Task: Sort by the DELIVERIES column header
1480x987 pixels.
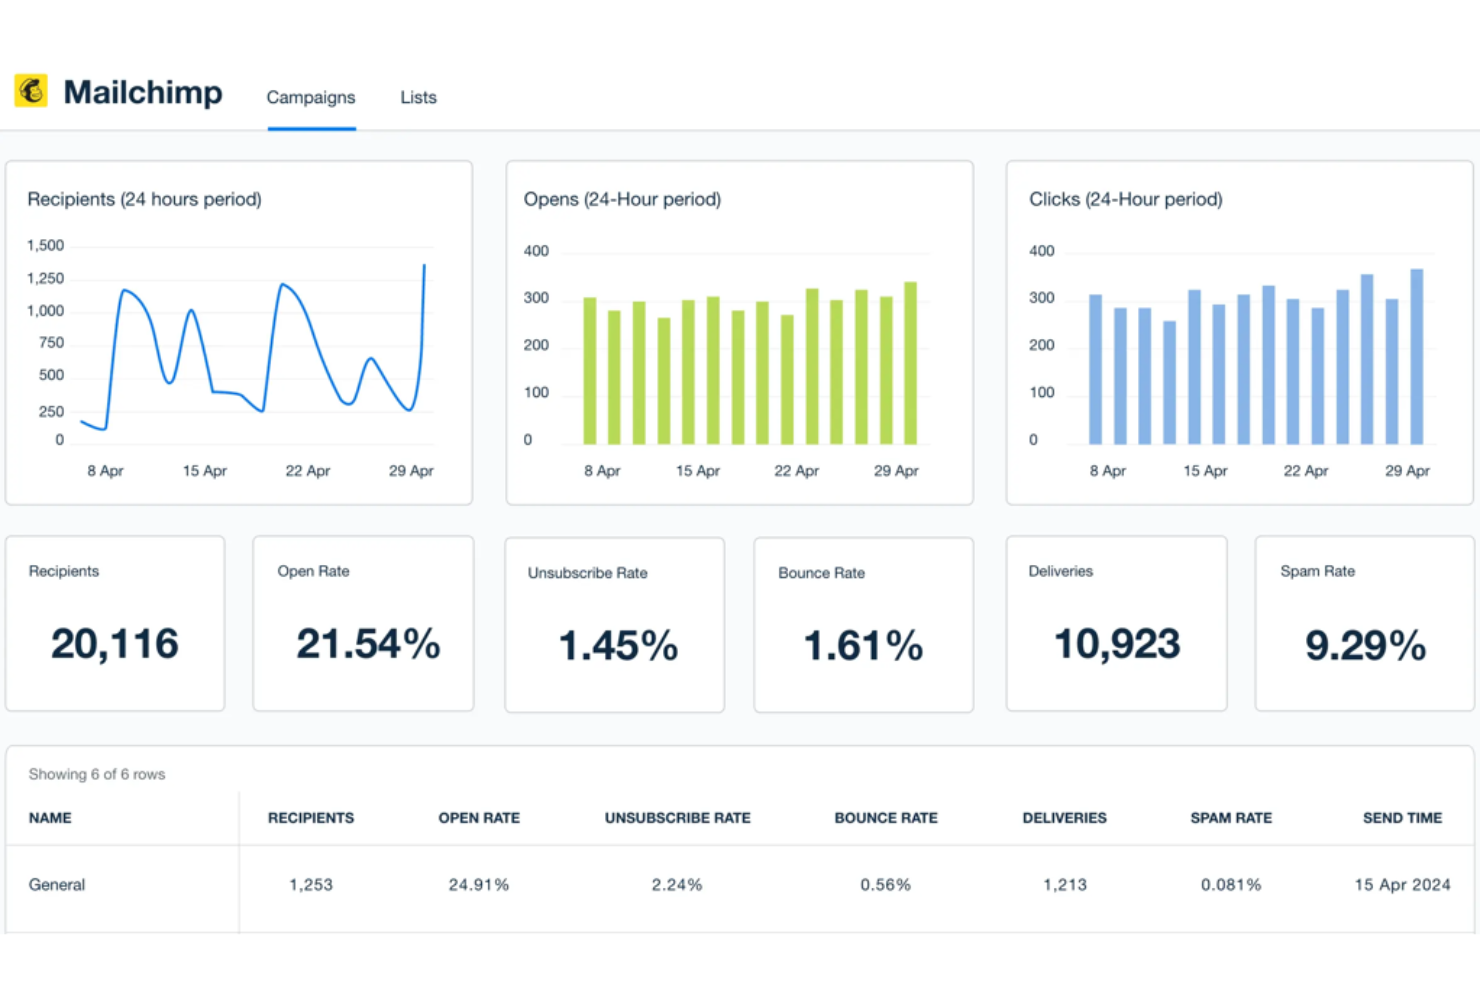Action: [1064, 818]
